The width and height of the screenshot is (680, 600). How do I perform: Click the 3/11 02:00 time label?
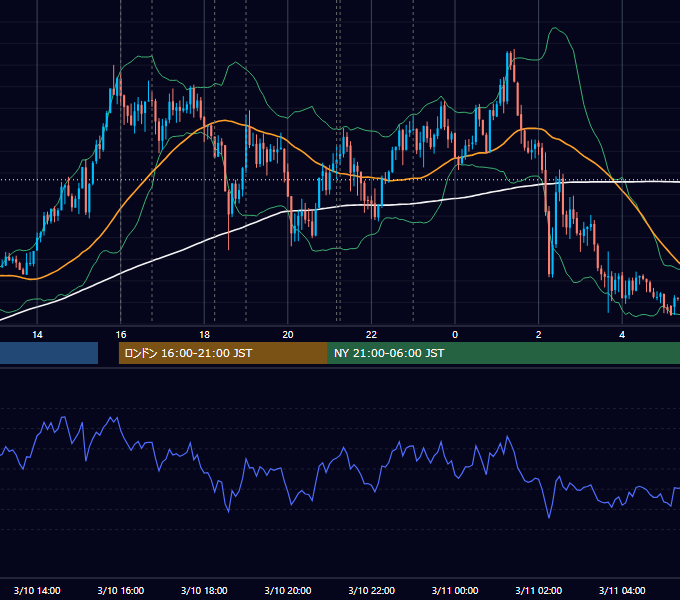tap(538, 590)
